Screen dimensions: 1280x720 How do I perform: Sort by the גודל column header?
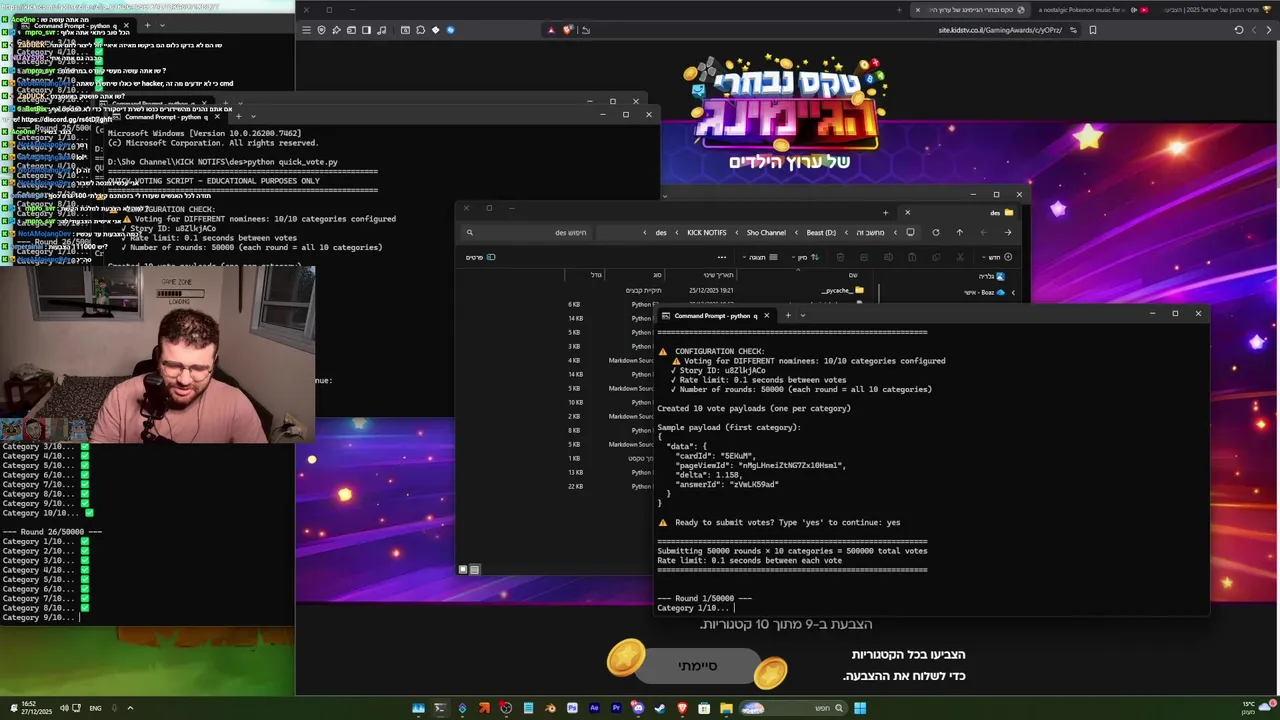point(596,275)
